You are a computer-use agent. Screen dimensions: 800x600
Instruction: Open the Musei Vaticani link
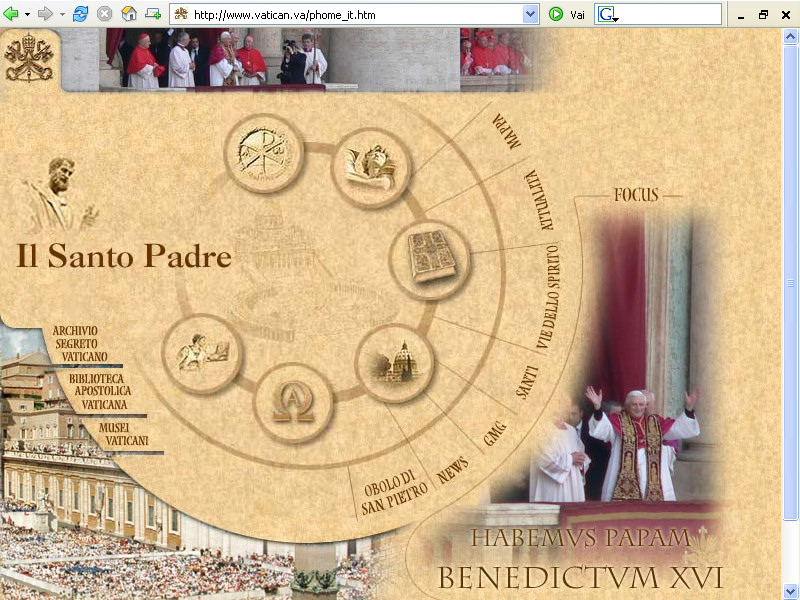point(123,434)
